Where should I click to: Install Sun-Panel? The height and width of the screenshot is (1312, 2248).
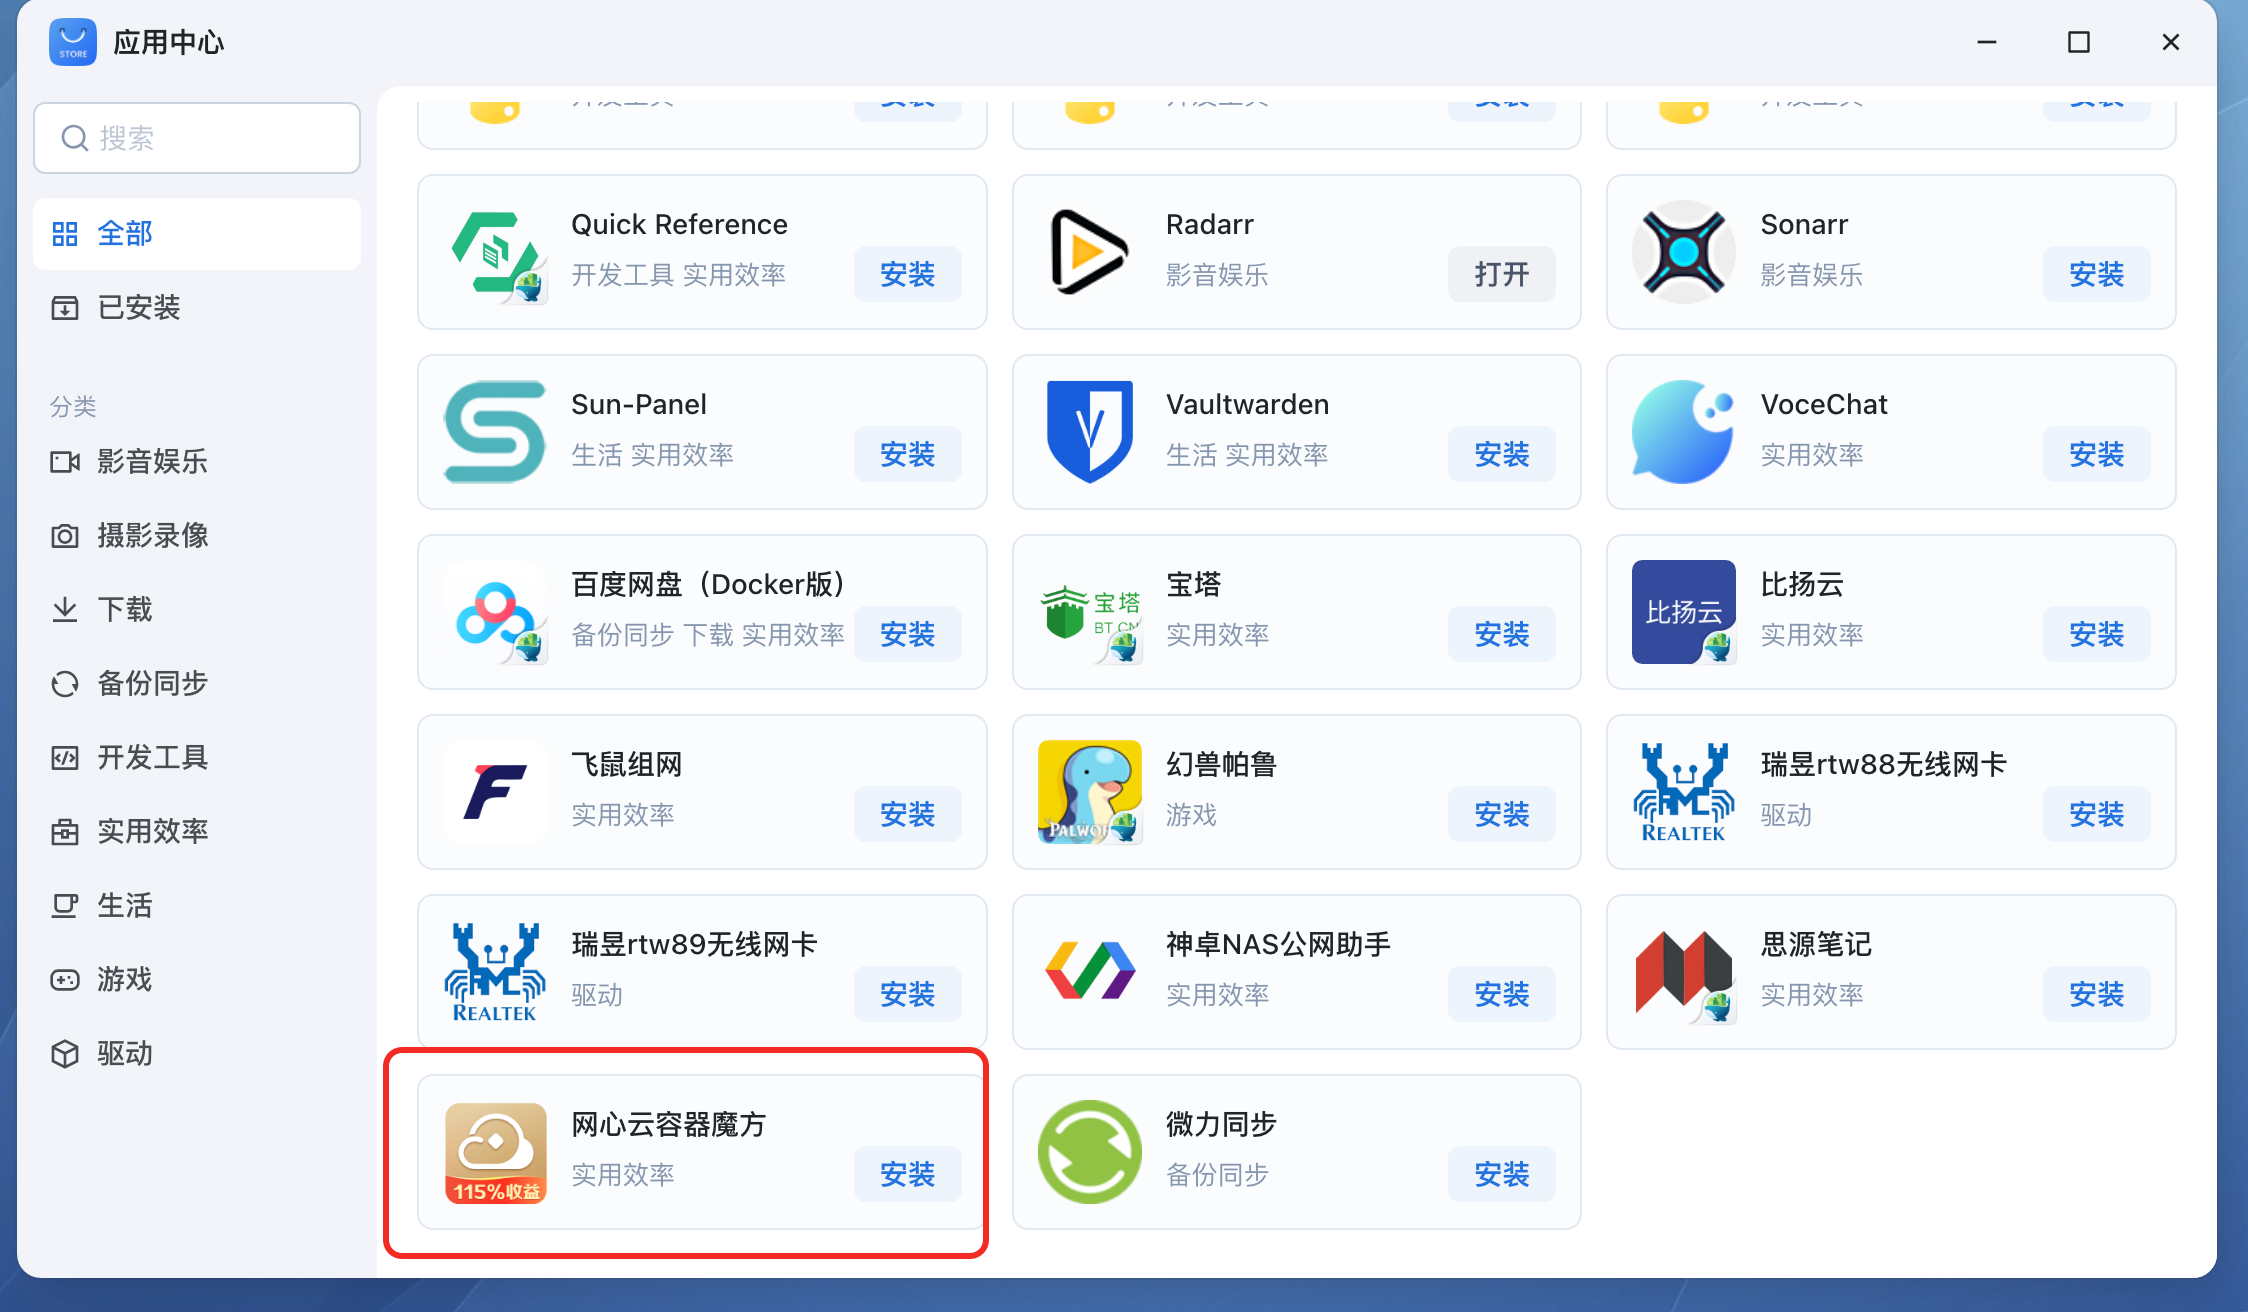coord(907,454)
